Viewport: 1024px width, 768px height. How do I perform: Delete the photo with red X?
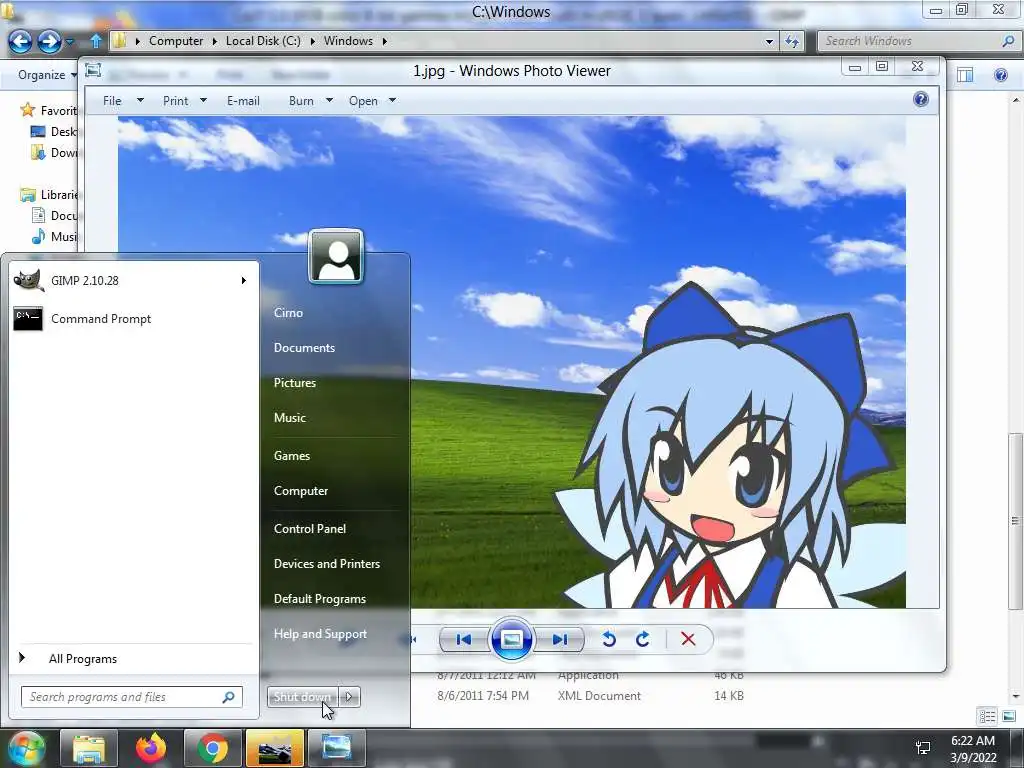click(x=688, y=639)
